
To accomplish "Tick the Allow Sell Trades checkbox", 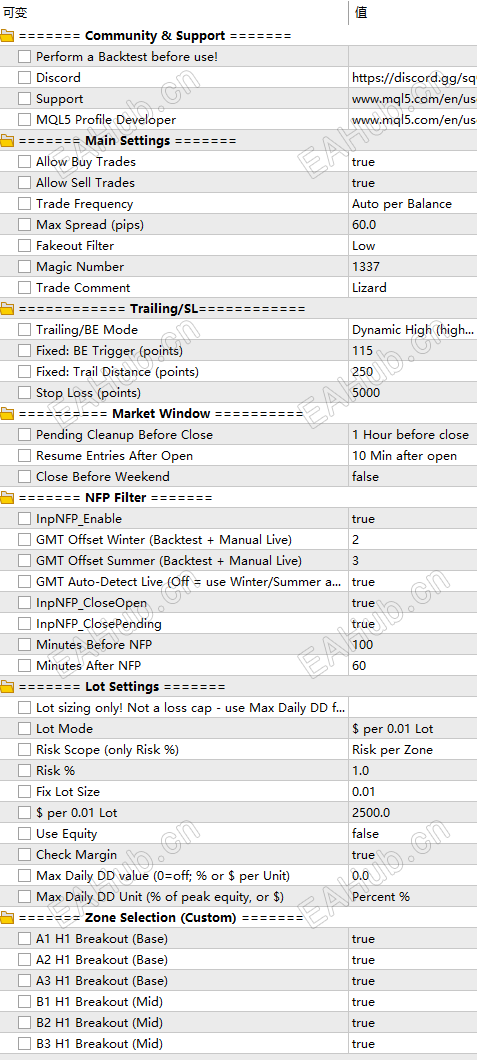I will [24, 183].
